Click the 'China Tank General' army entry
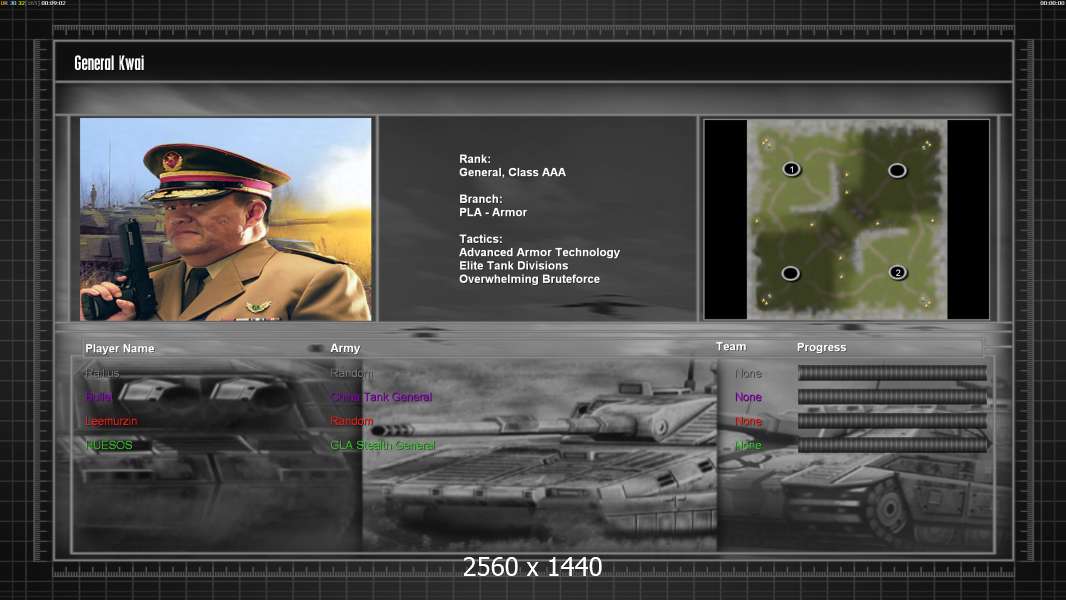1066x600 pixels. [x=381, y=397]
